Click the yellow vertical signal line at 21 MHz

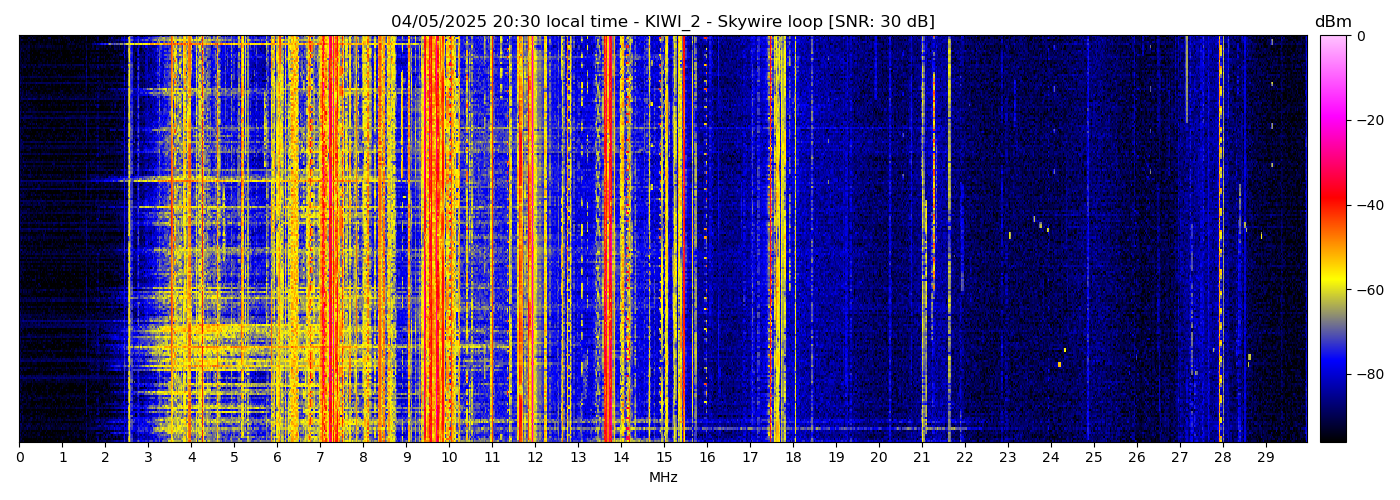click(x=922, y=240)
